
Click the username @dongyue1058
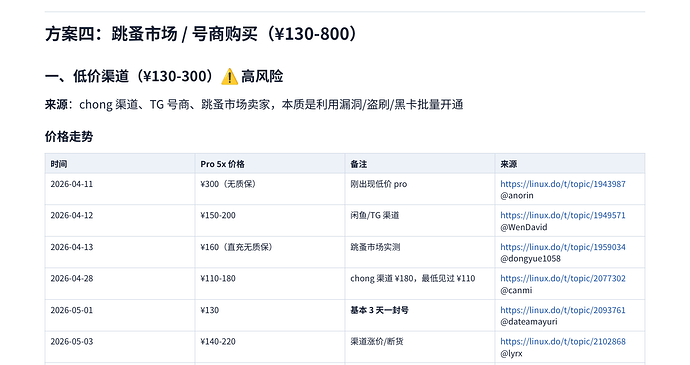pyautogui.click(x=530, y=258)
